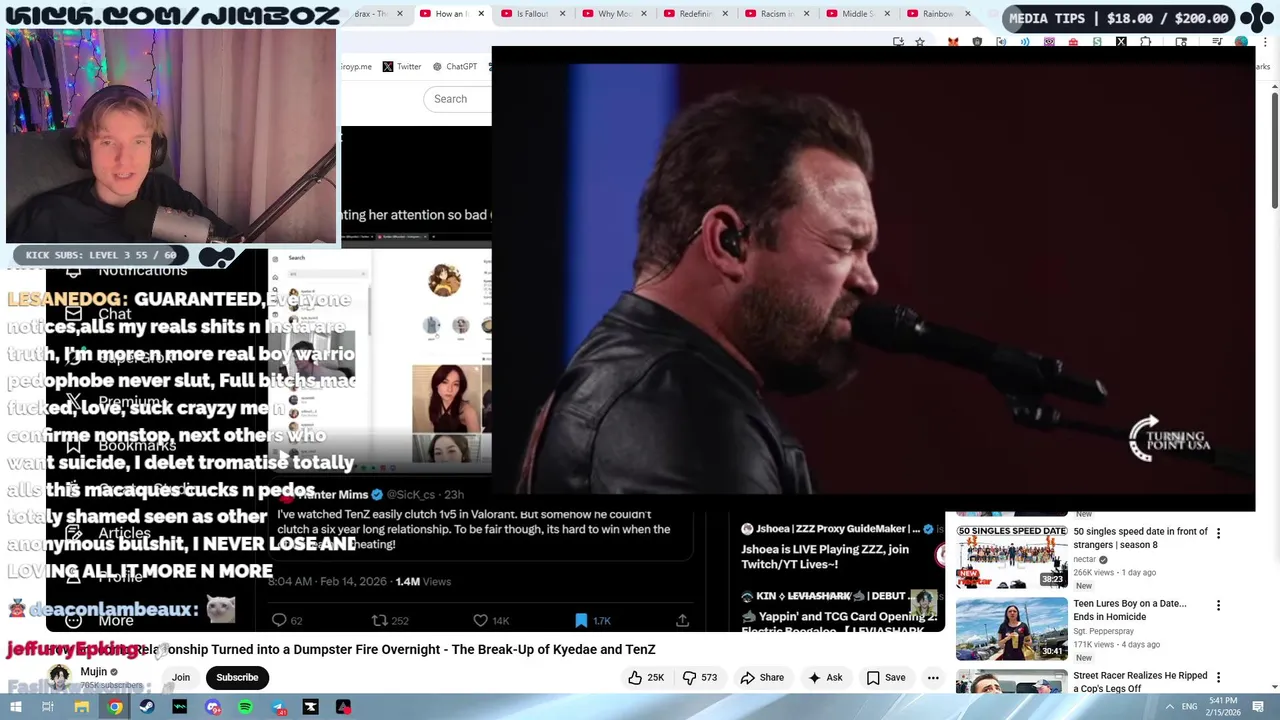The width and height of the screenshot is (1280, 720).
Task: Dislike the video showing 573
Action: pyautogui.click(x=700, y=677)
